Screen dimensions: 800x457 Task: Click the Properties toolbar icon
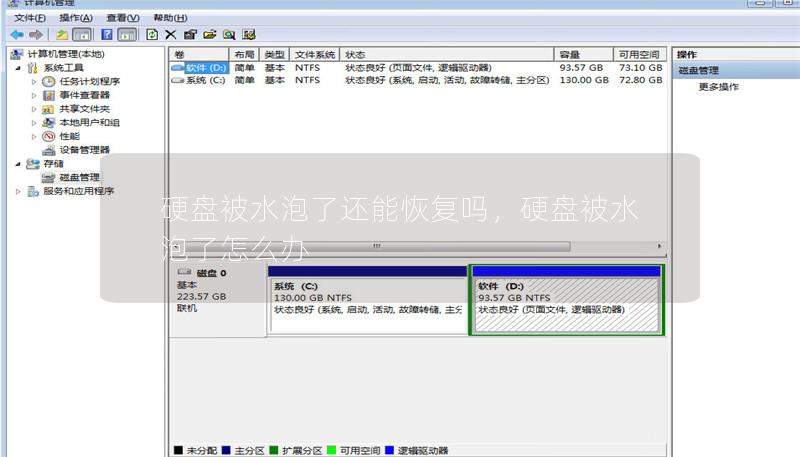pyautogui.click(x=190, y=35)
